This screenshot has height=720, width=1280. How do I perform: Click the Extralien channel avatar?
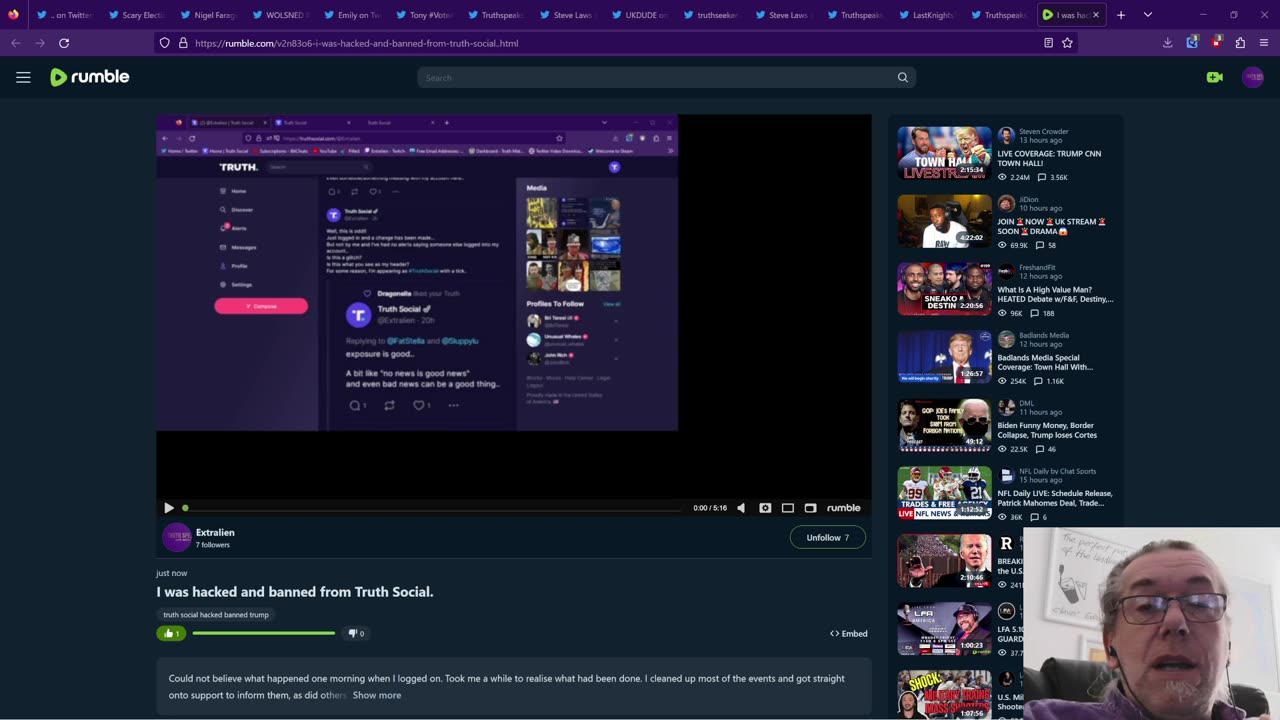tap(176, 538)
